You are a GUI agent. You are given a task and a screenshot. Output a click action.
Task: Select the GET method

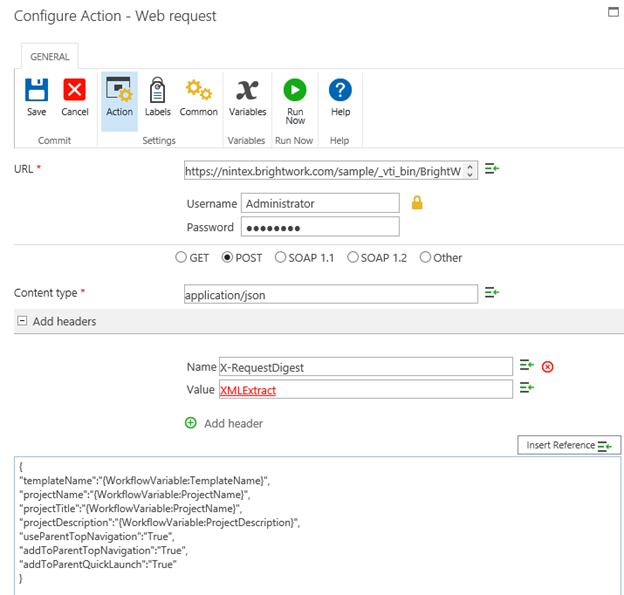click(181, 257)
